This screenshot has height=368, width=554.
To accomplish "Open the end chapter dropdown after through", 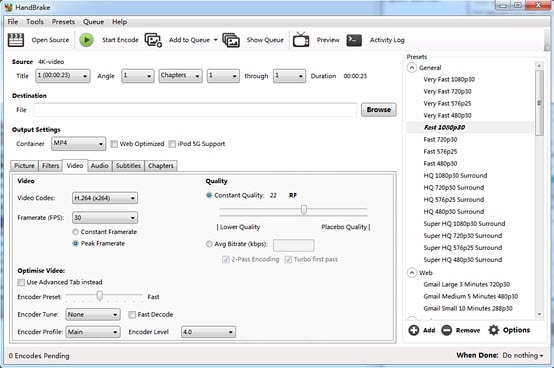I will 289,76.
